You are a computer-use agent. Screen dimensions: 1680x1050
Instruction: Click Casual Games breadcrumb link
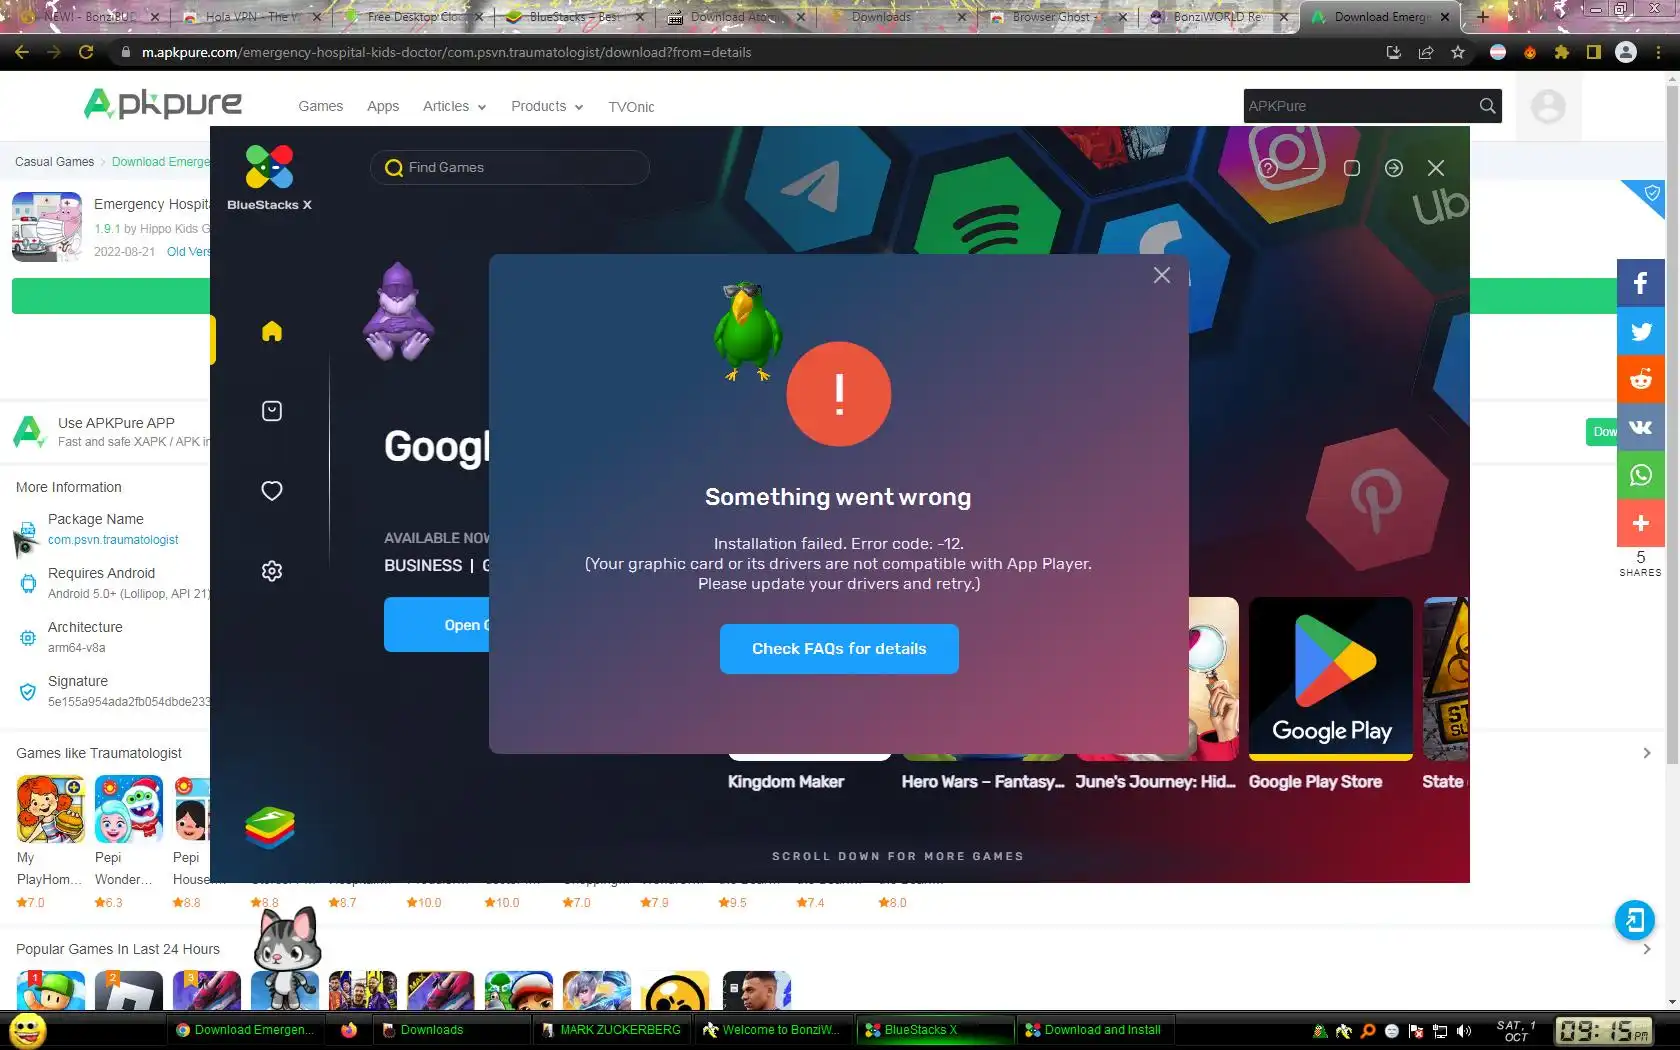(54, 162)
